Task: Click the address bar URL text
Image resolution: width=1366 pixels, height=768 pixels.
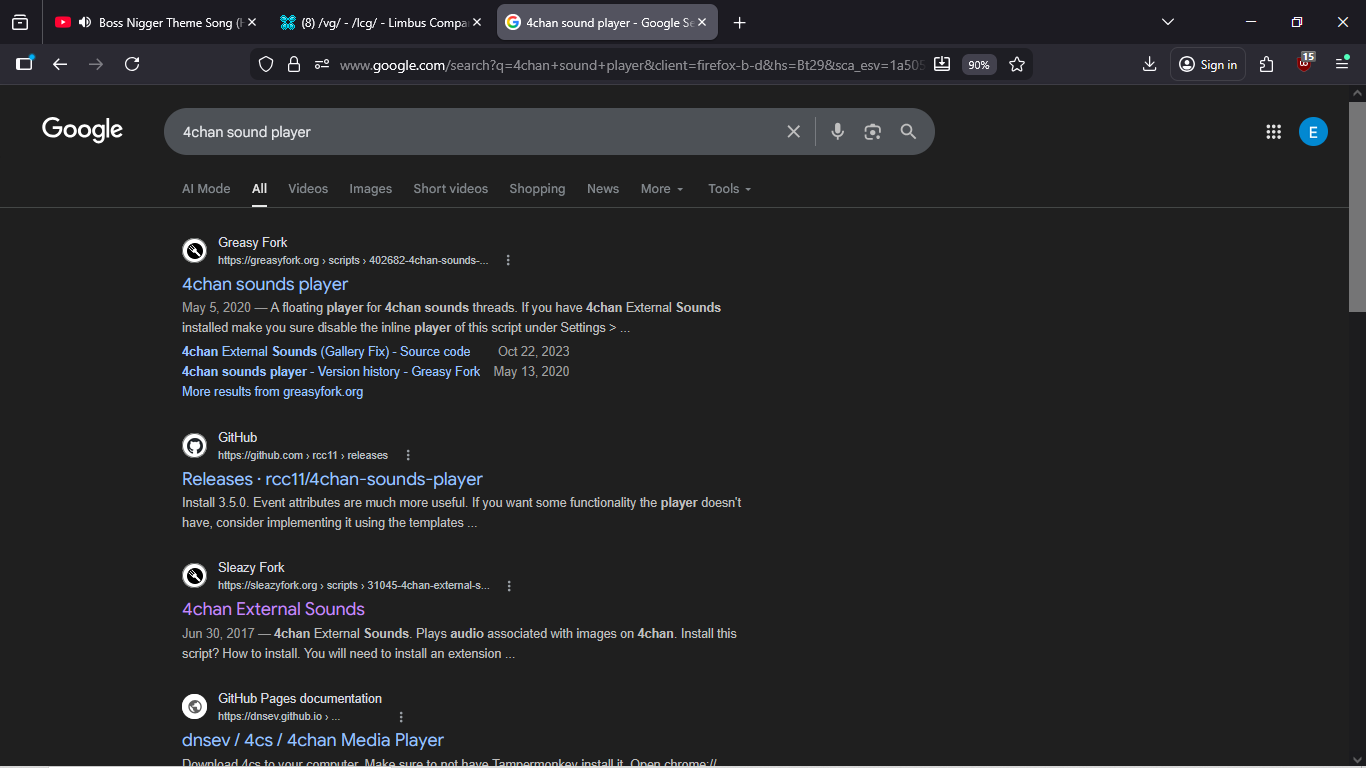Action: (630, 65)
